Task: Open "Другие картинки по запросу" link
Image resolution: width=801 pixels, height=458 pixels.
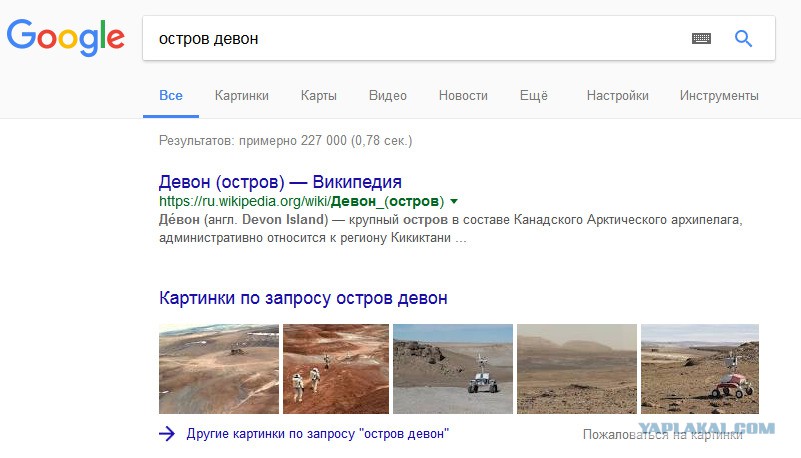Action: pyautogui.click(x=317, y=434)
